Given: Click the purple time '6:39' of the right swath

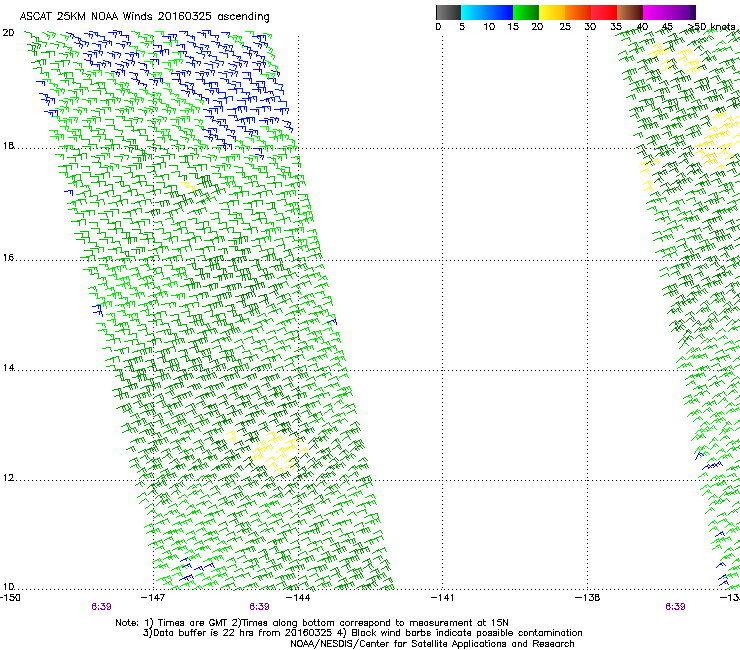Looking at the screenshot, I should pyautogui.click(x=675, y=607).
